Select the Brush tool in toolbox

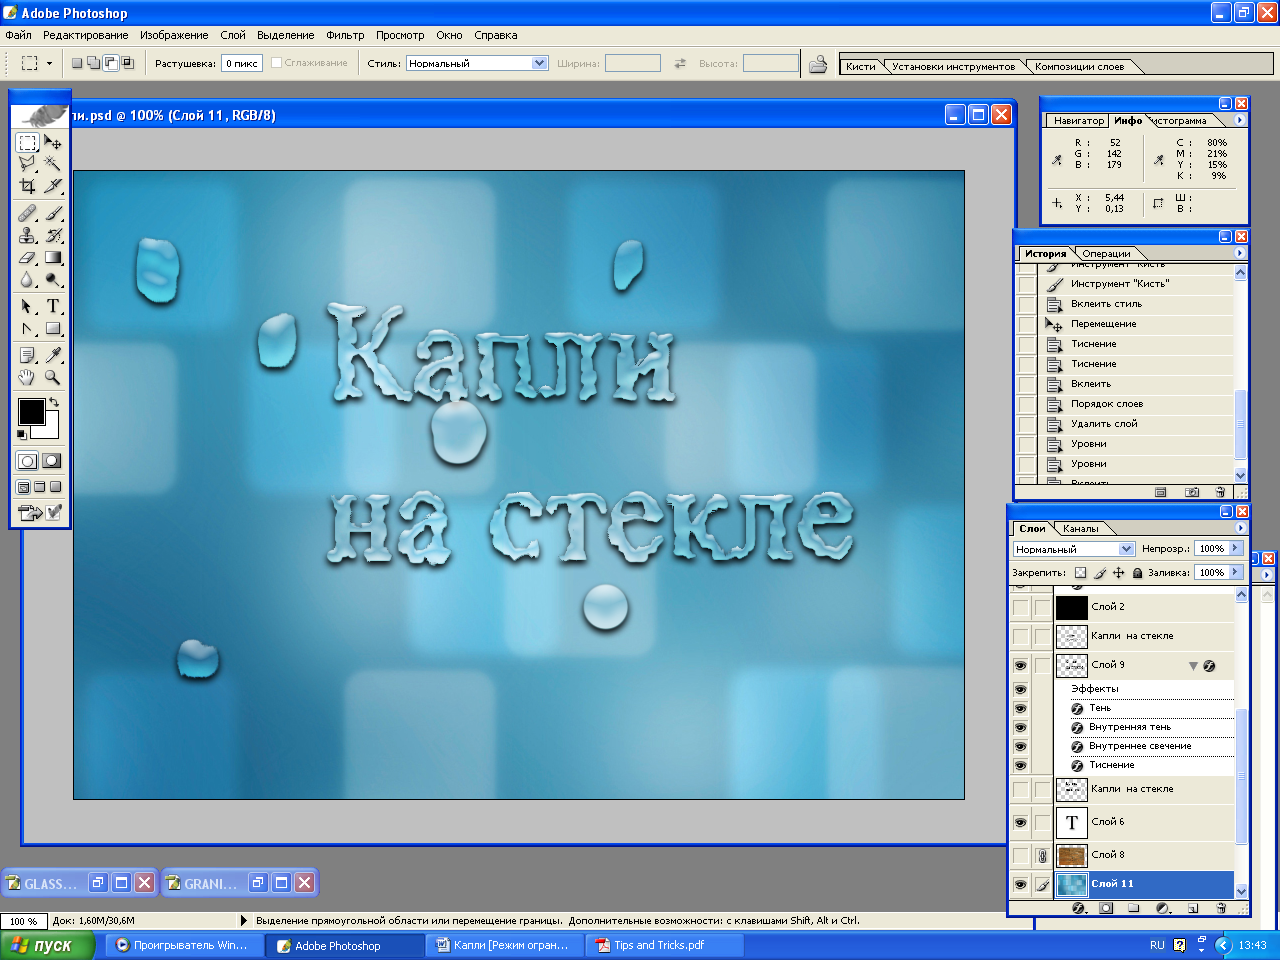coord(53,213)
